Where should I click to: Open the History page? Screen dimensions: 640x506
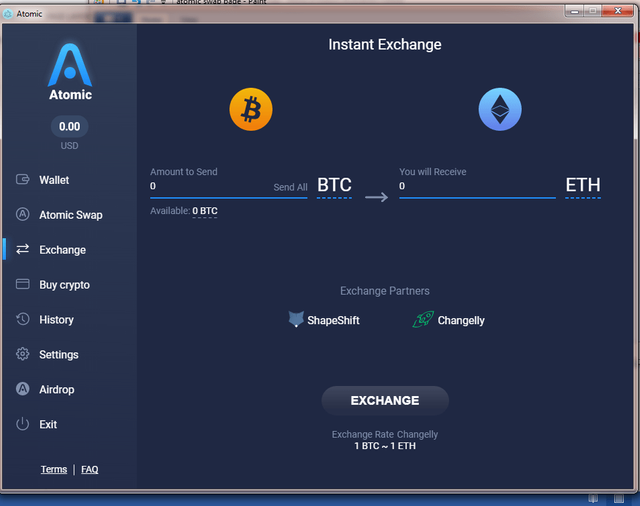point(56,320)
